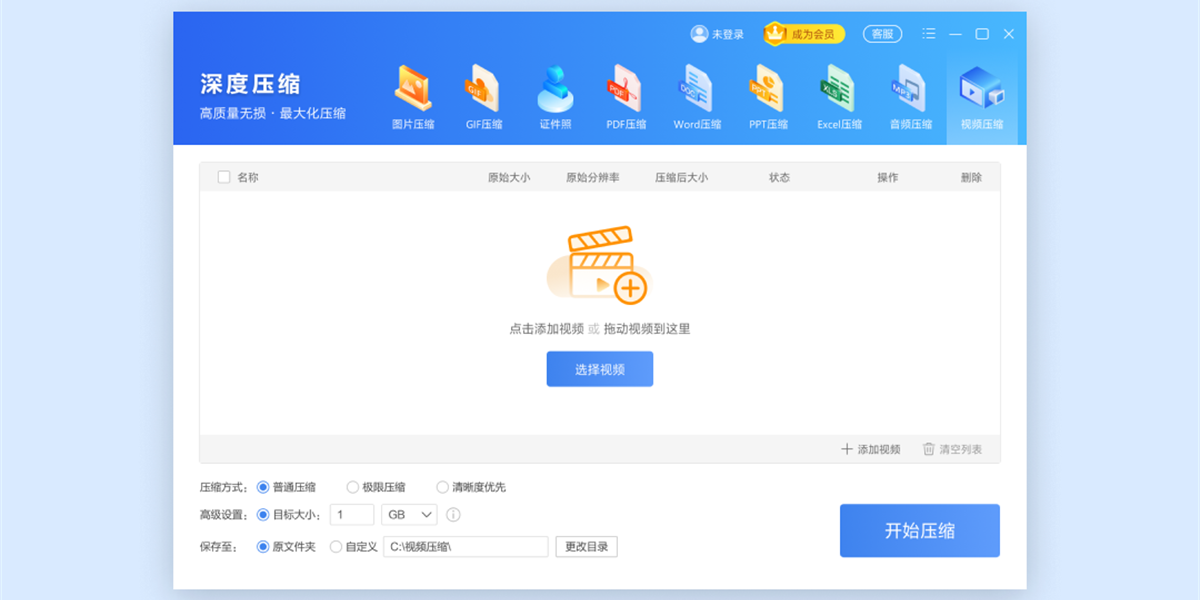Select the GIF压缩 compression tool
The width and height of the screenshot is (1200, 600).
(483, 95)
